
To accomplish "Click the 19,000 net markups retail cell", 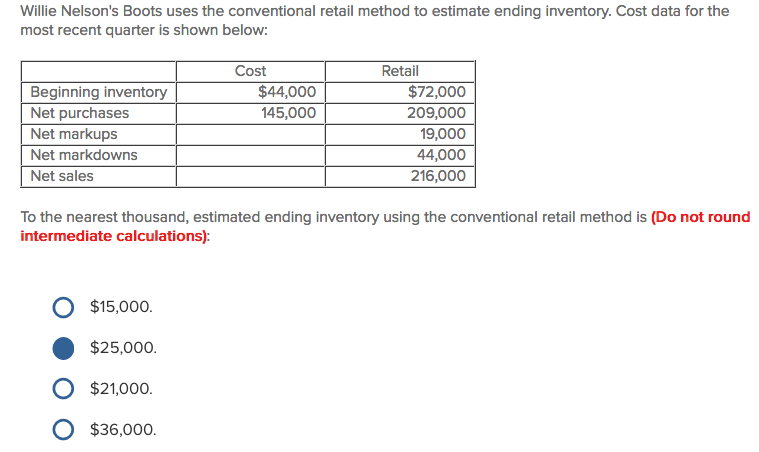I will pos(443,134).
